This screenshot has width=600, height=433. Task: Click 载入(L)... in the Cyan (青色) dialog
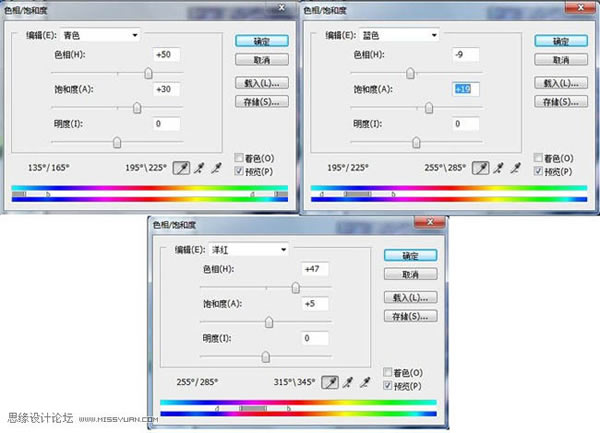click(262, 83)
